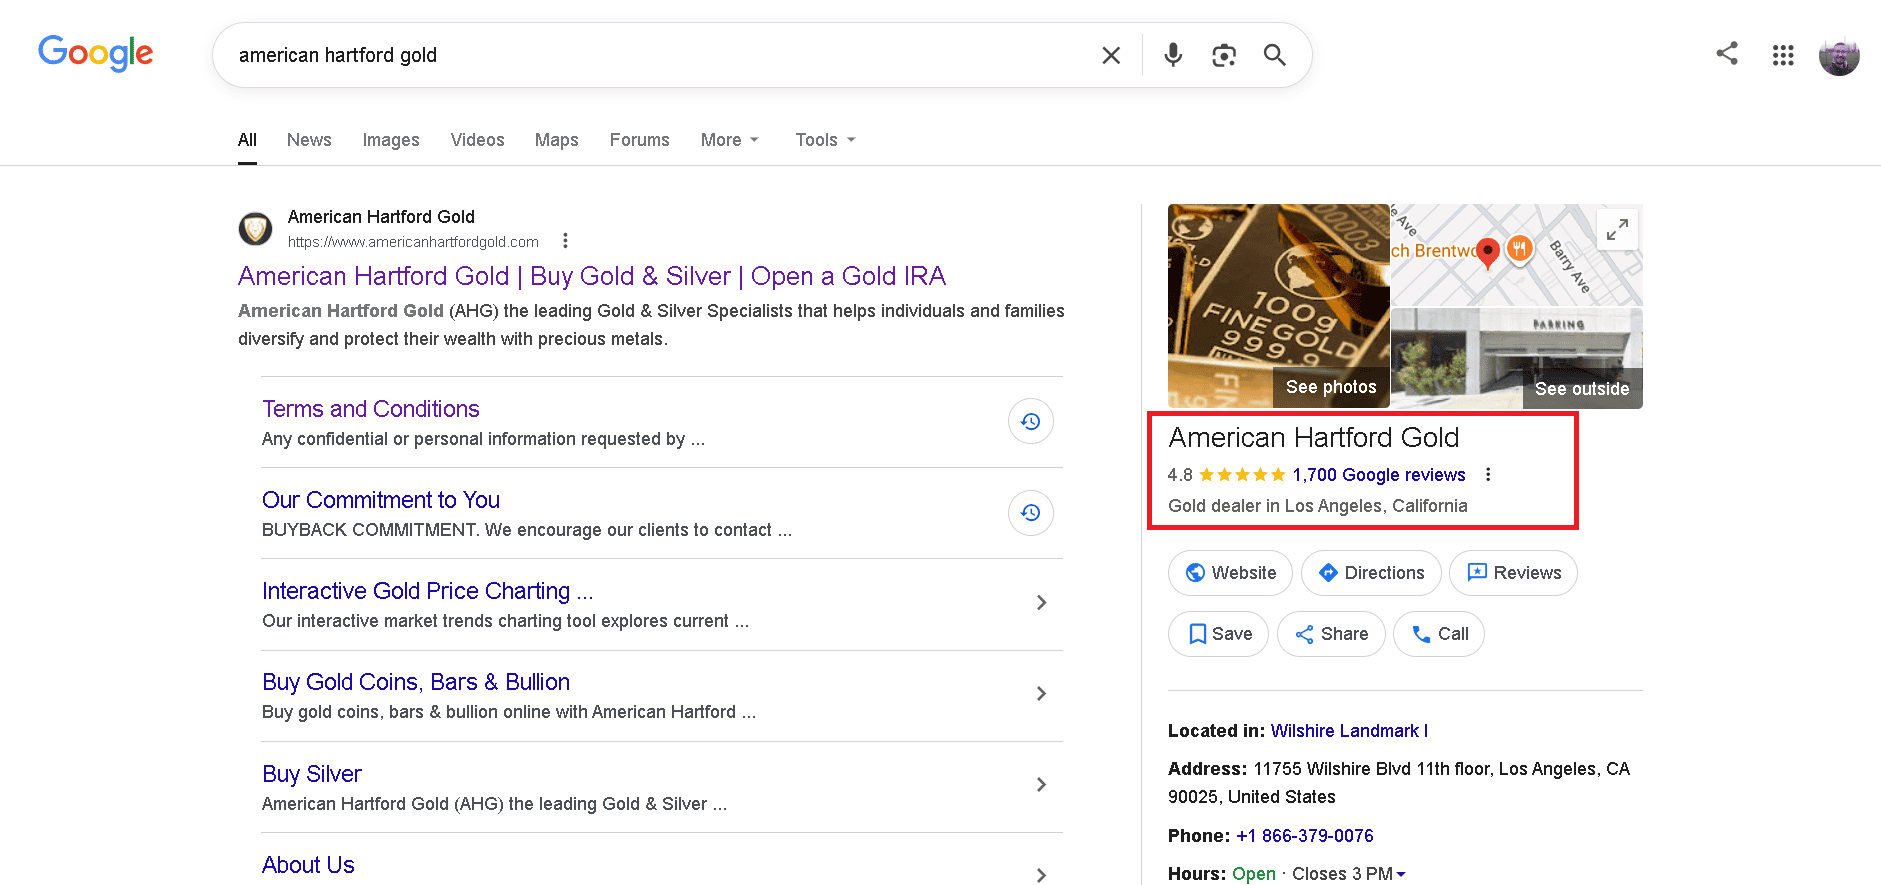Viewport: 1881px width, 885px height.
Task: Open the Terms and Conditions link
Action: 371,409
